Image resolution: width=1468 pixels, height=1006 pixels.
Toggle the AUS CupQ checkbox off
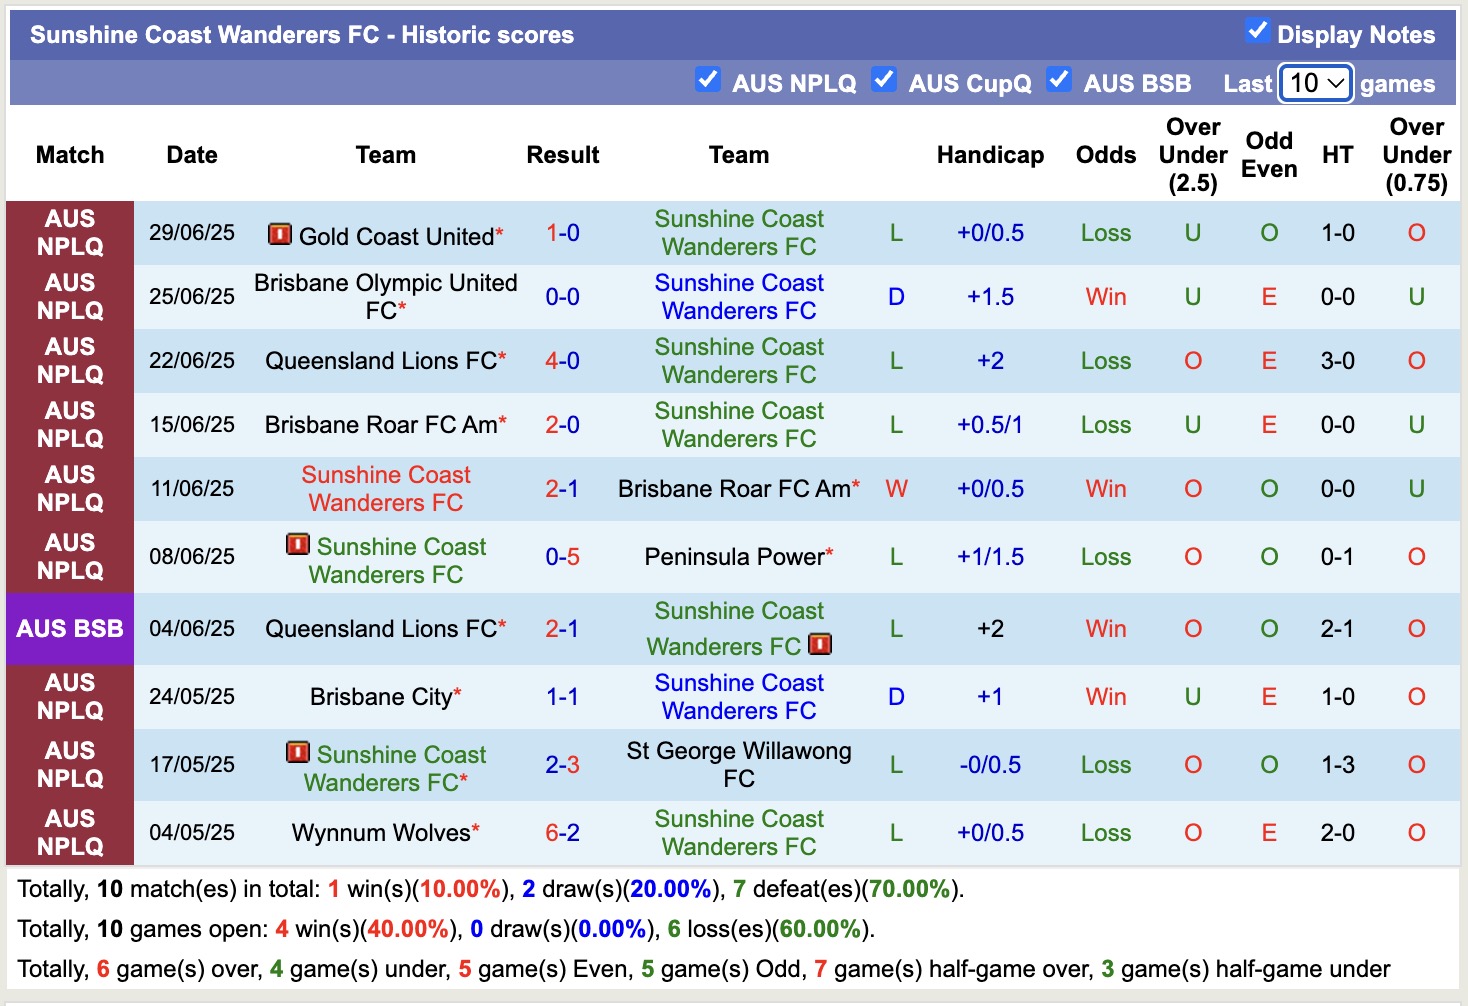pyautogui.click(x=884, y=78)
